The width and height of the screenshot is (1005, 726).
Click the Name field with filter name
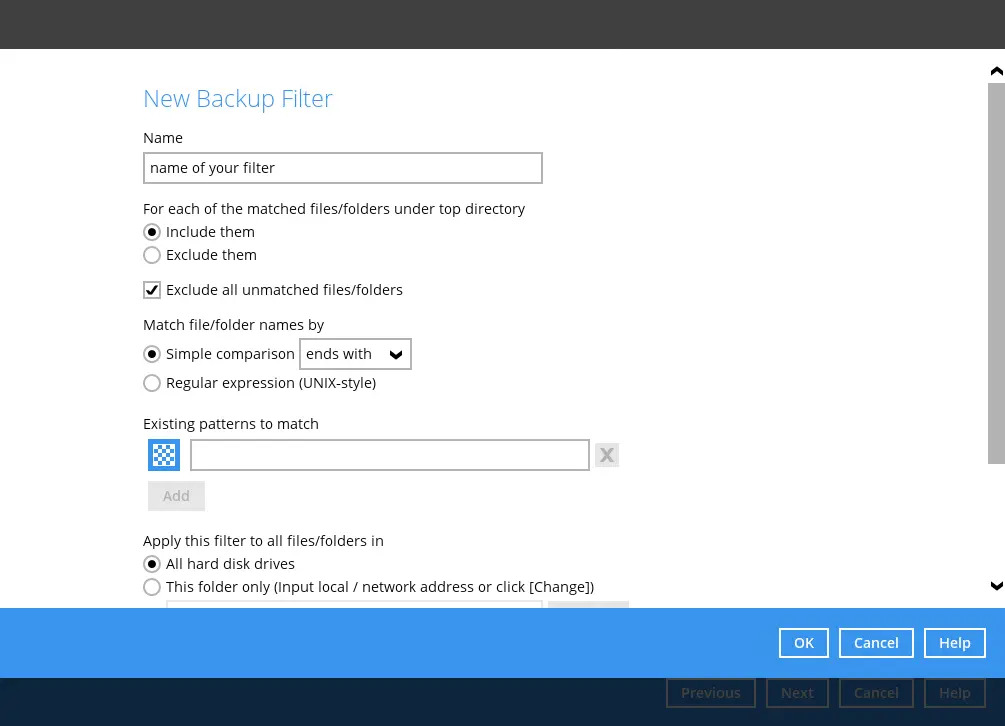[x=342, y=168]
